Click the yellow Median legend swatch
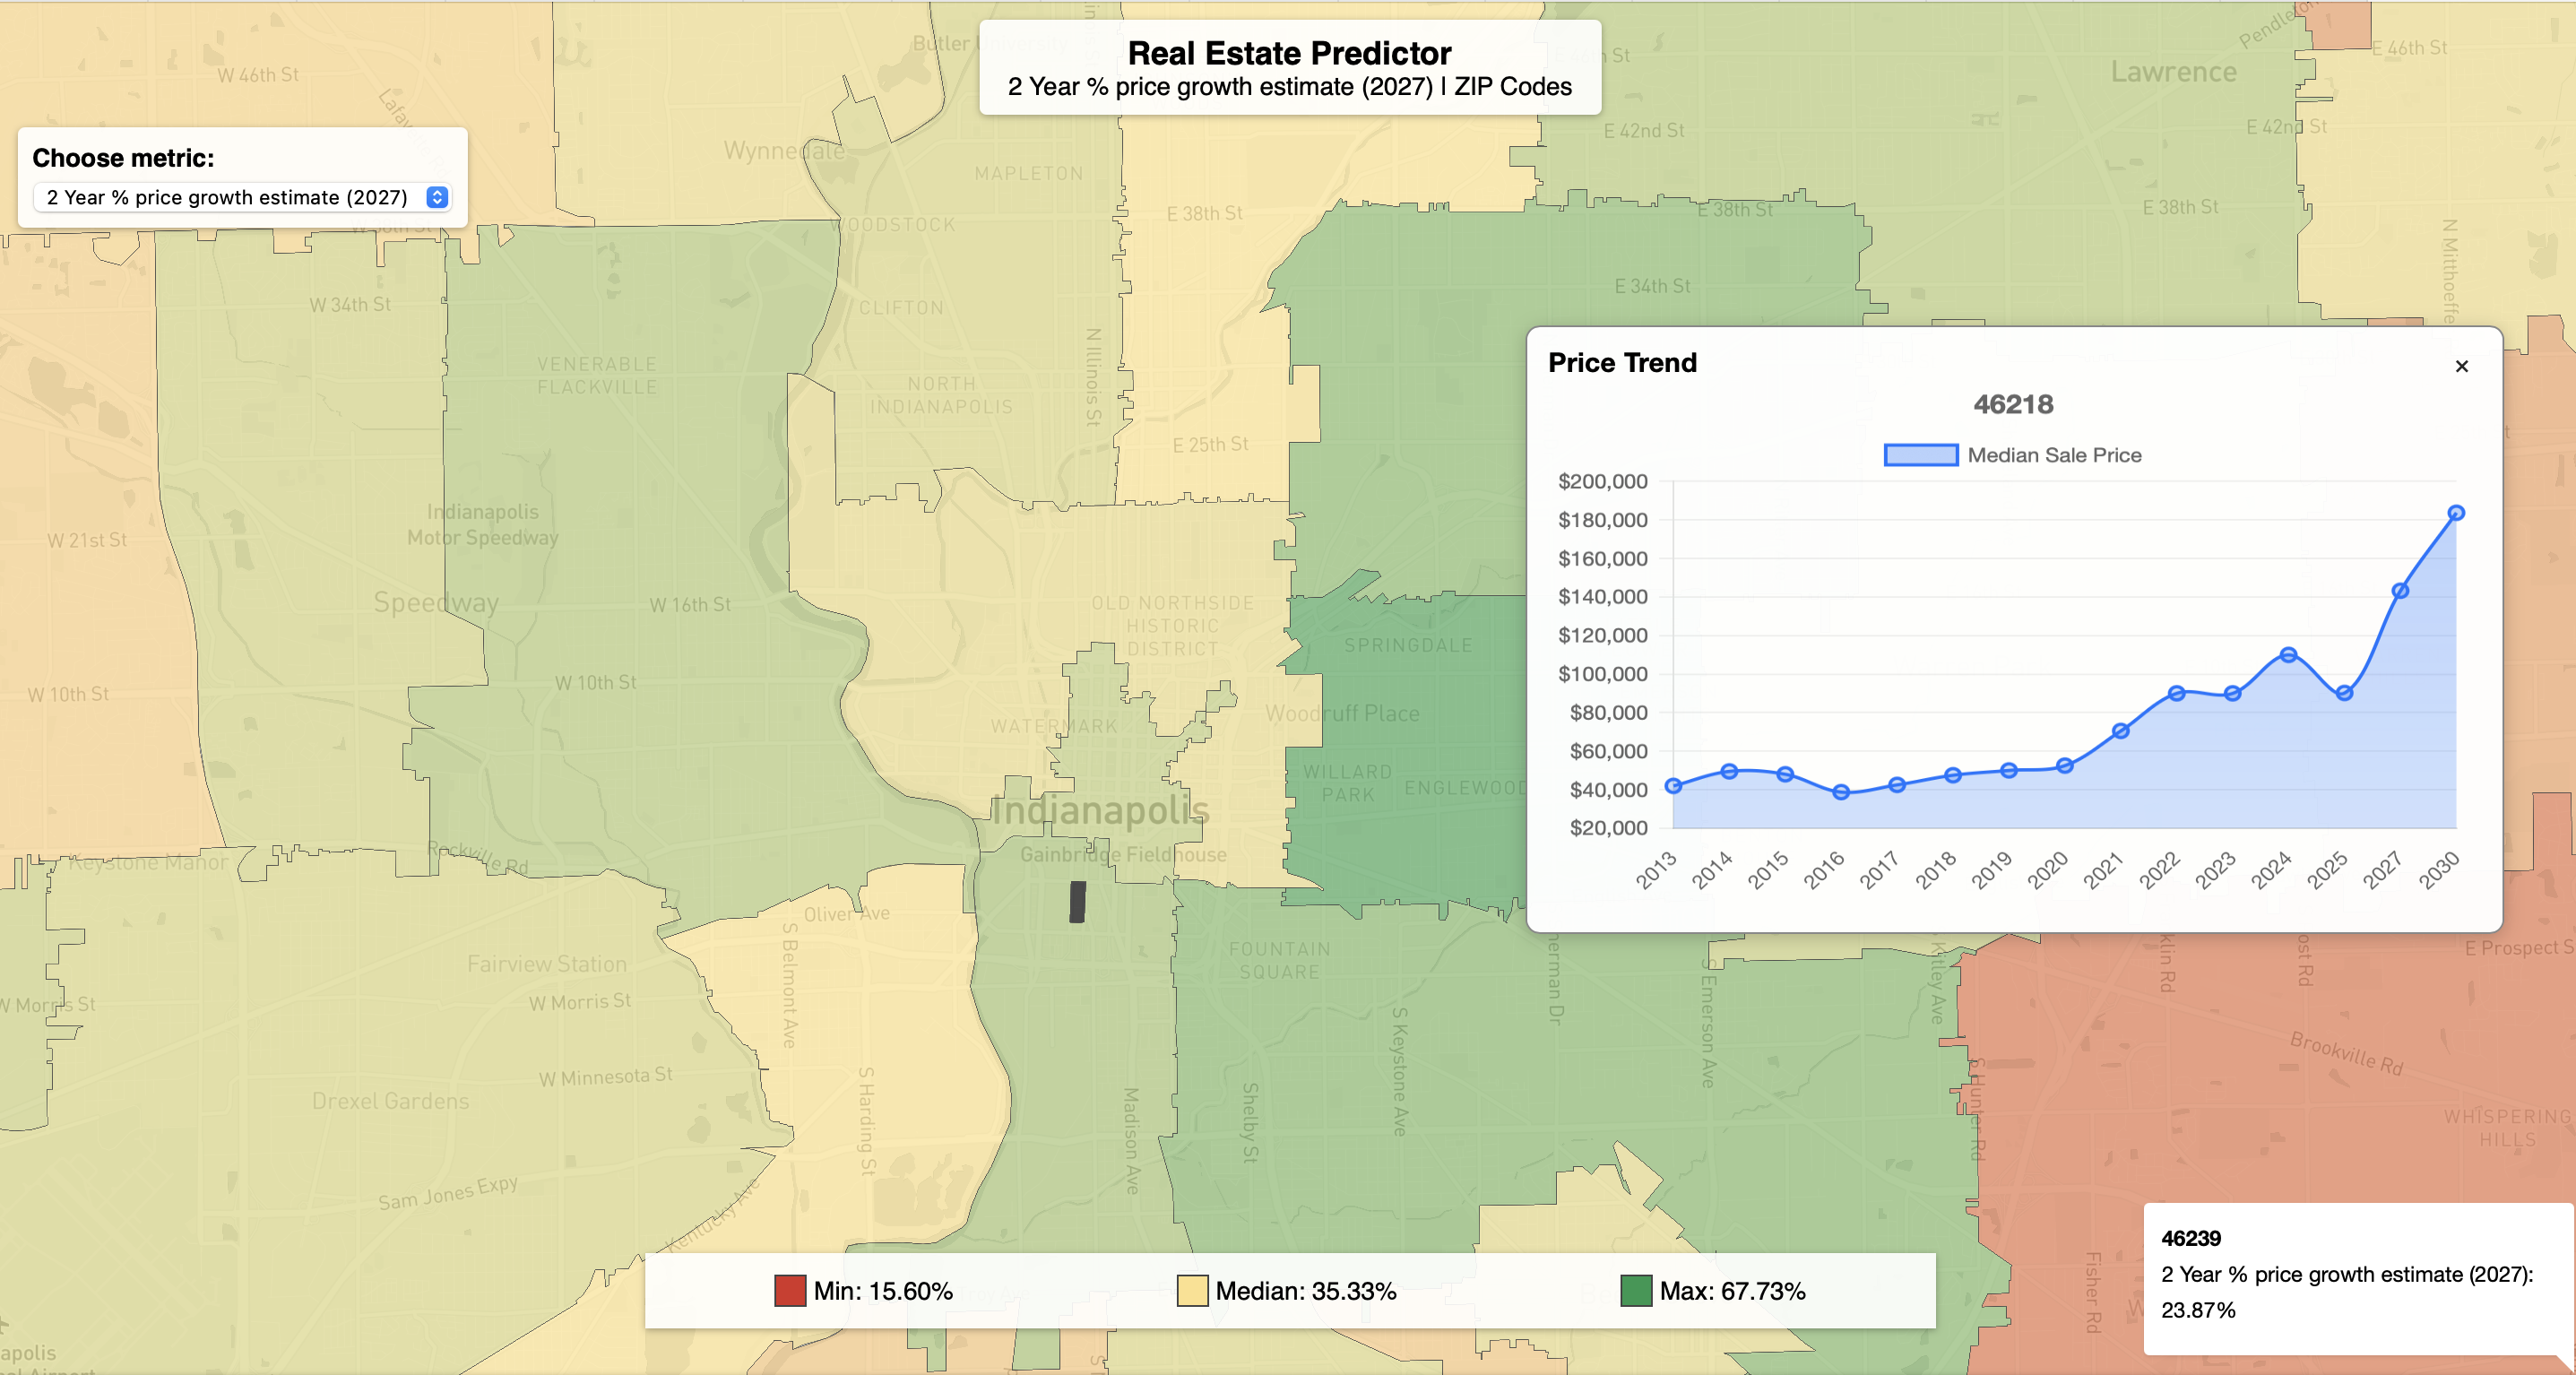The image size is (2576, 1375). (1192, 1290)
